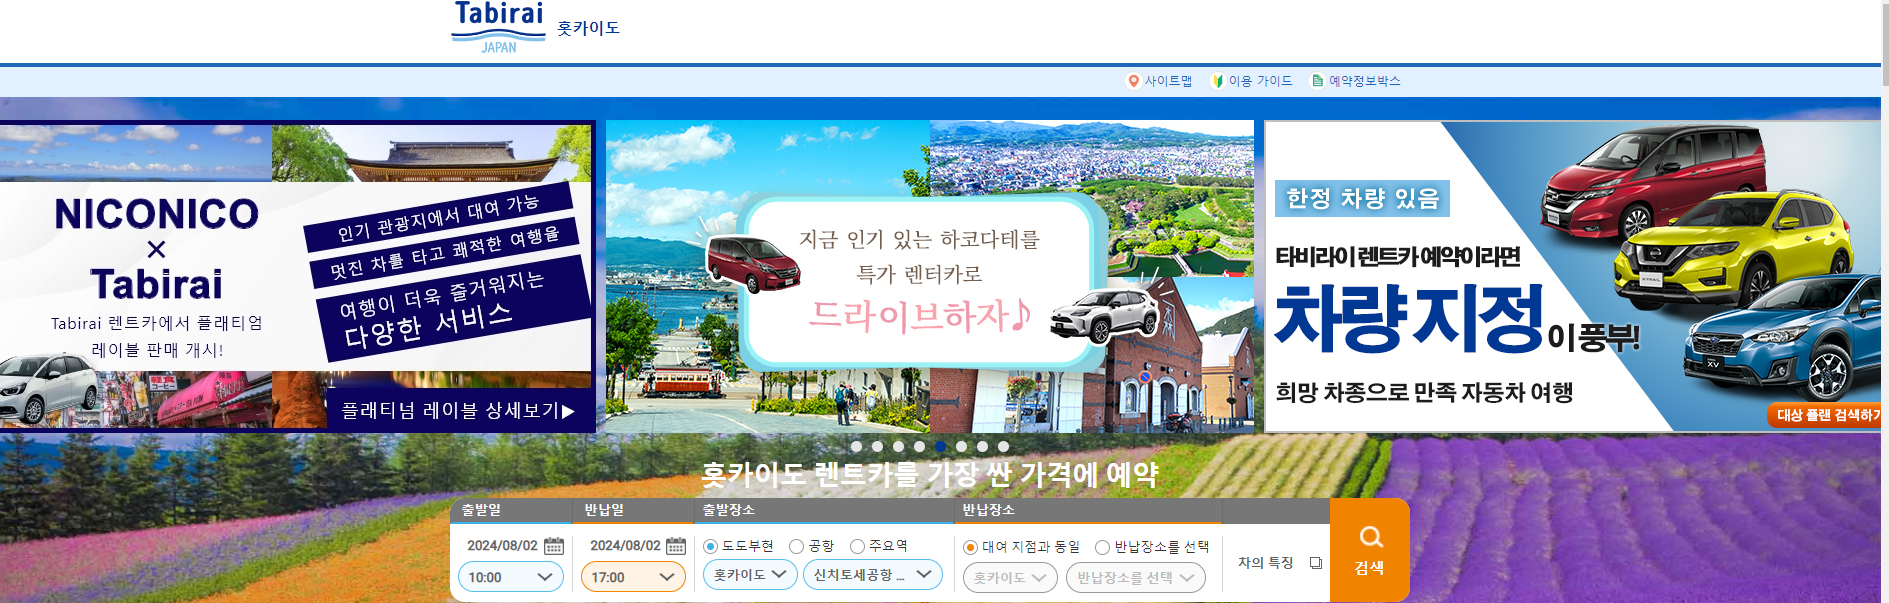This screenshot has width=1889, height=603.
Task: Select the 대여 지점과 동일 radio button
Action: click(x=970, y=547)
